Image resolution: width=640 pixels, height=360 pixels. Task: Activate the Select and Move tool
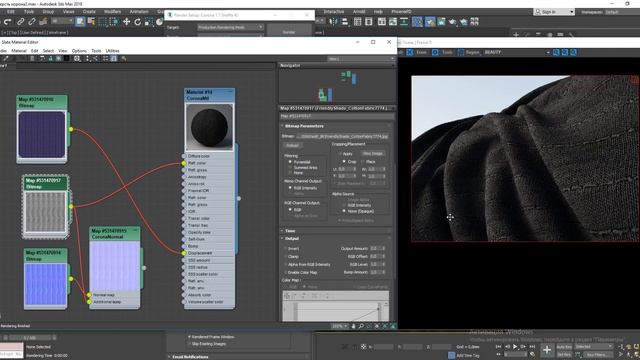click(127, 22)
